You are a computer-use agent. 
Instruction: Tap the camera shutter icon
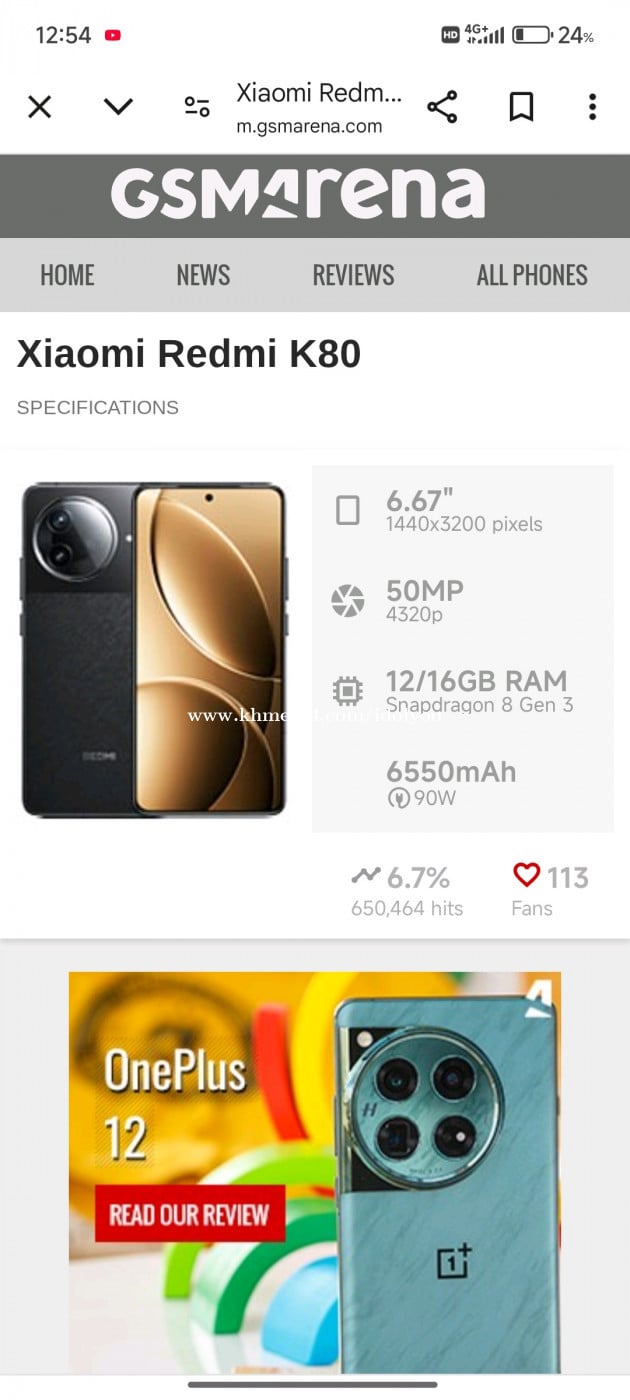(x=348, y=601)
